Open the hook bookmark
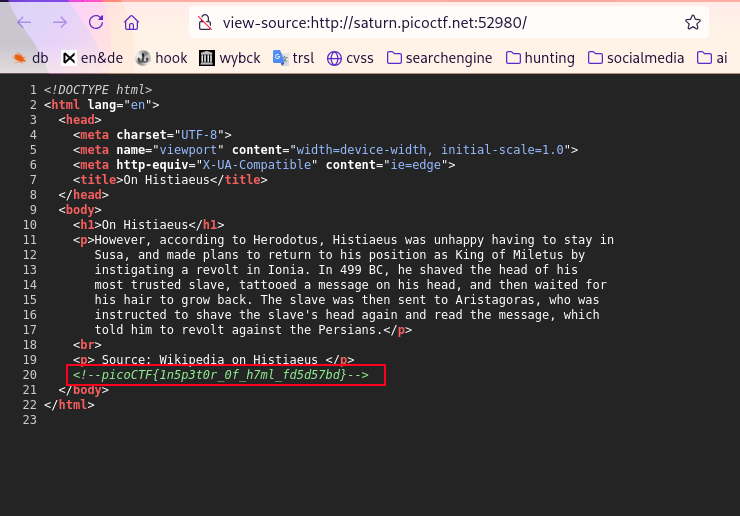Image resolution: width=740 pixels, height=516 pixels. click(161, 58)
